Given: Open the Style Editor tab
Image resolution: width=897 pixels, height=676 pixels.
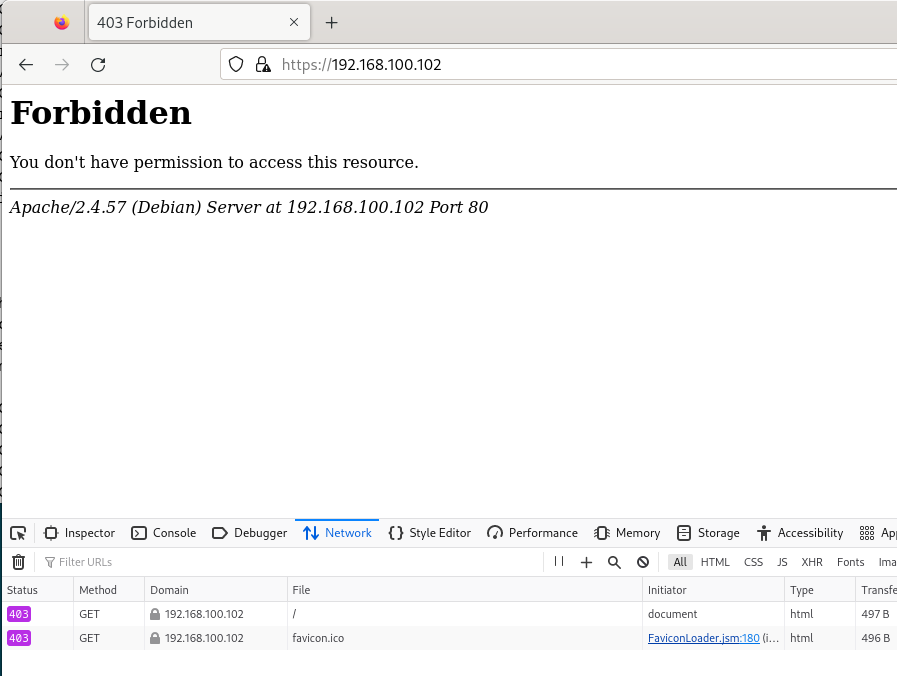Looking at the screenshot, I should 430,533.
